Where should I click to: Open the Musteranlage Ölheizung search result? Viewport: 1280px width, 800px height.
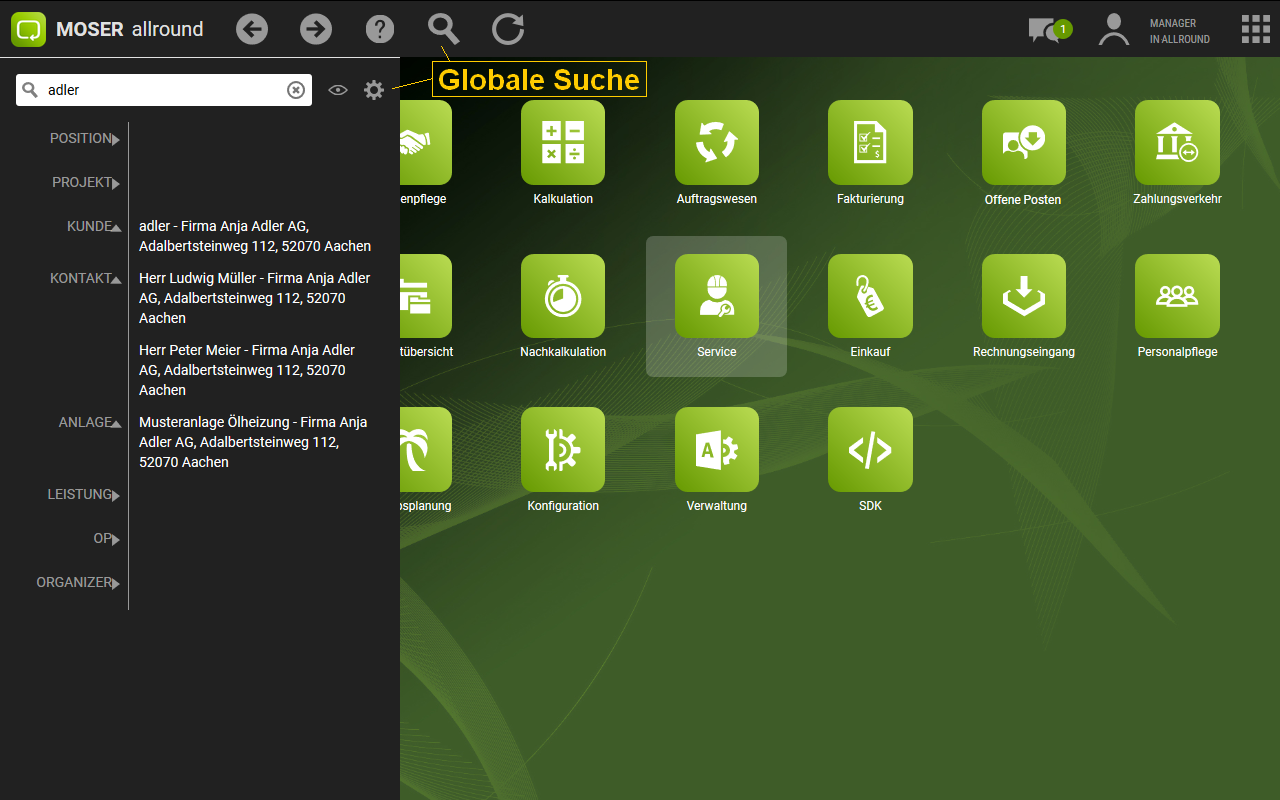(x=253, y=442)
